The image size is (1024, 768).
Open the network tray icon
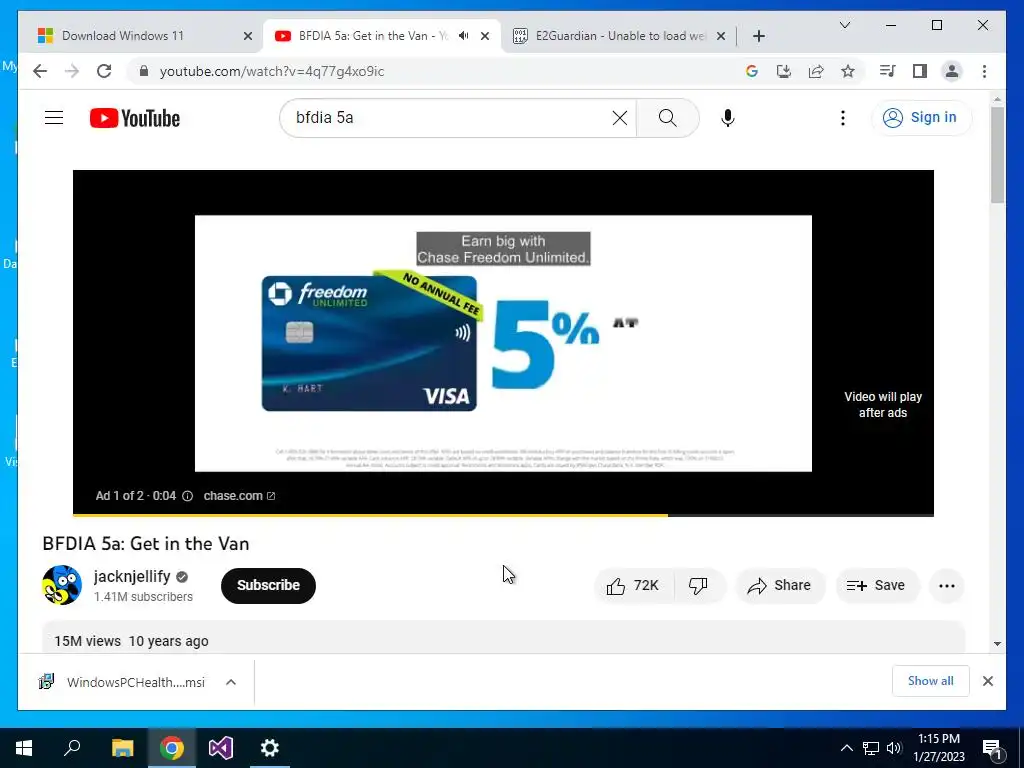[871, 748]
